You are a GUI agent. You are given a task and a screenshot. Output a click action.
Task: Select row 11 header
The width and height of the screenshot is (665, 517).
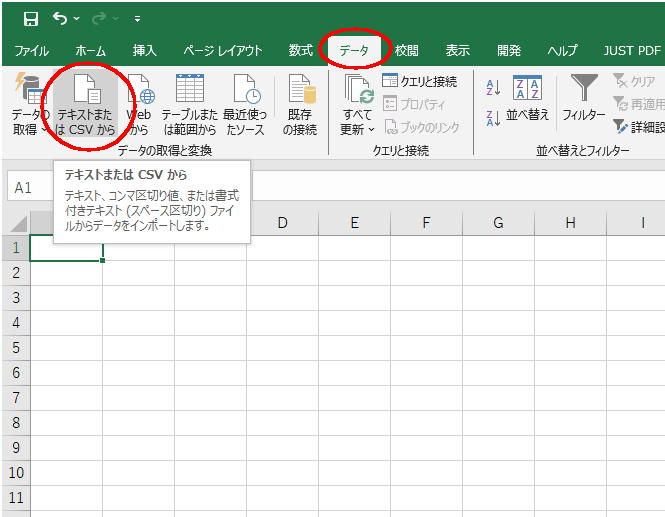(x=16, y=498)
